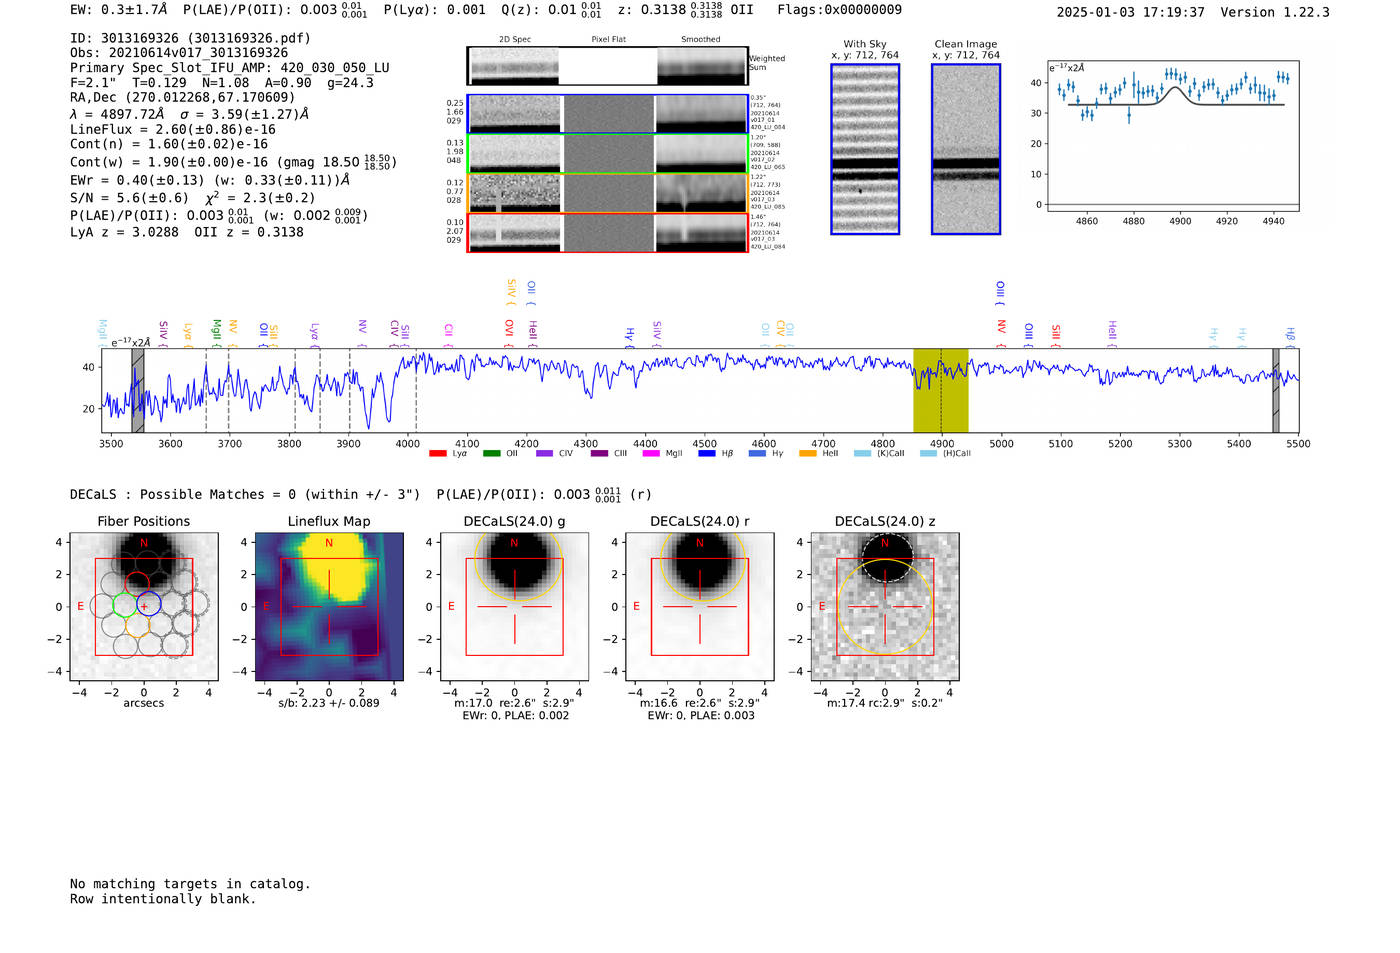Click the Row intentionally blank text

(x=163, y=899)
